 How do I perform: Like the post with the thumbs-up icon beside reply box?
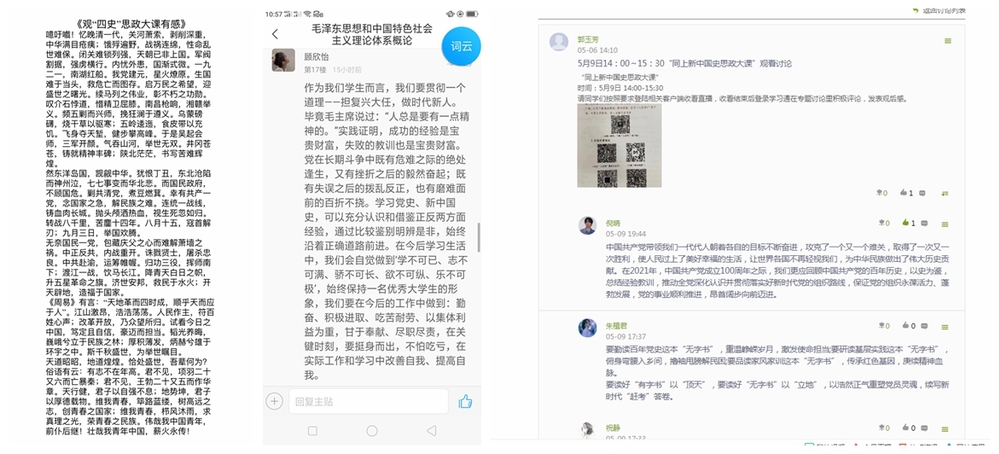[x=465, y=402]
